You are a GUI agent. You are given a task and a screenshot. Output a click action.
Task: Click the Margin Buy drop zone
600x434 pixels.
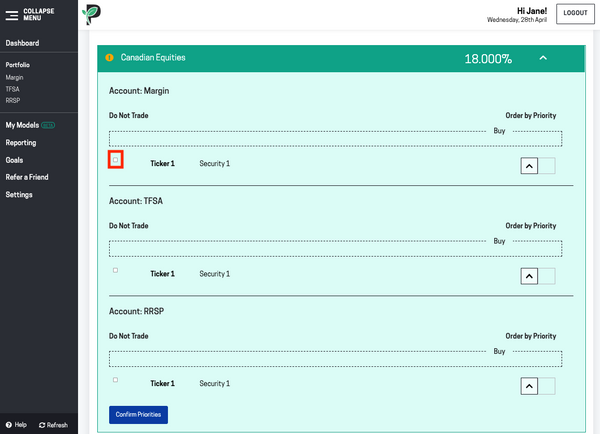coord(336,139)
